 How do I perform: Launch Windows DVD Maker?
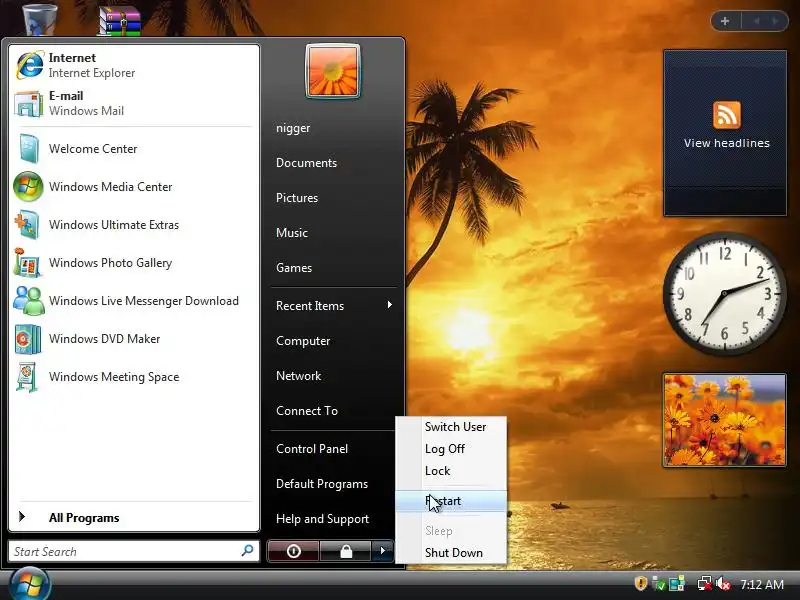[x=134, y=339]
